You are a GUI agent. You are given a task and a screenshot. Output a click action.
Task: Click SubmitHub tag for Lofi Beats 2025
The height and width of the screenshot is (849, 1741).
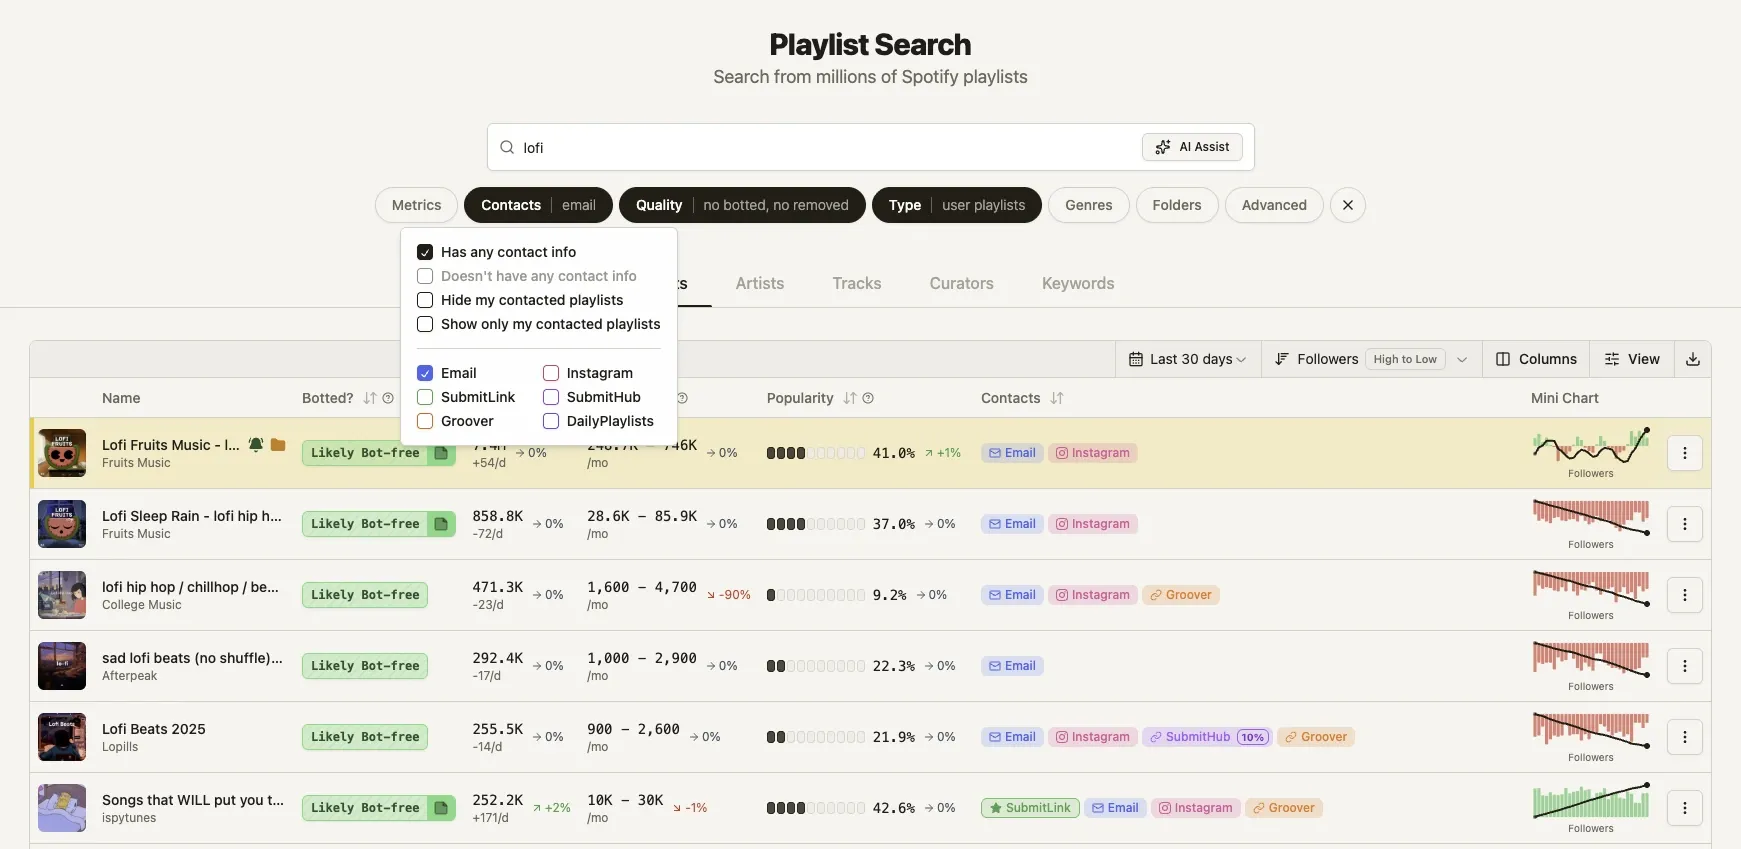pyautogui.click(x=1207, y=737)
